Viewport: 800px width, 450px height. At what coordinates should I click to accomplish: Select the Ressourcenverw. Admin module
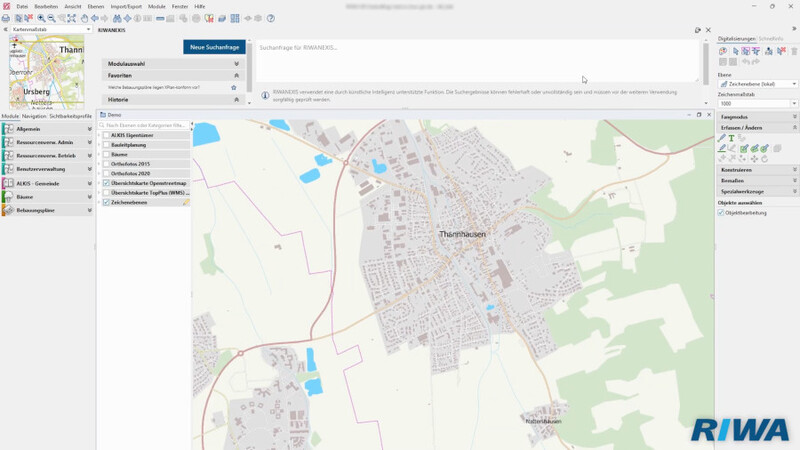tap(48, 142)
